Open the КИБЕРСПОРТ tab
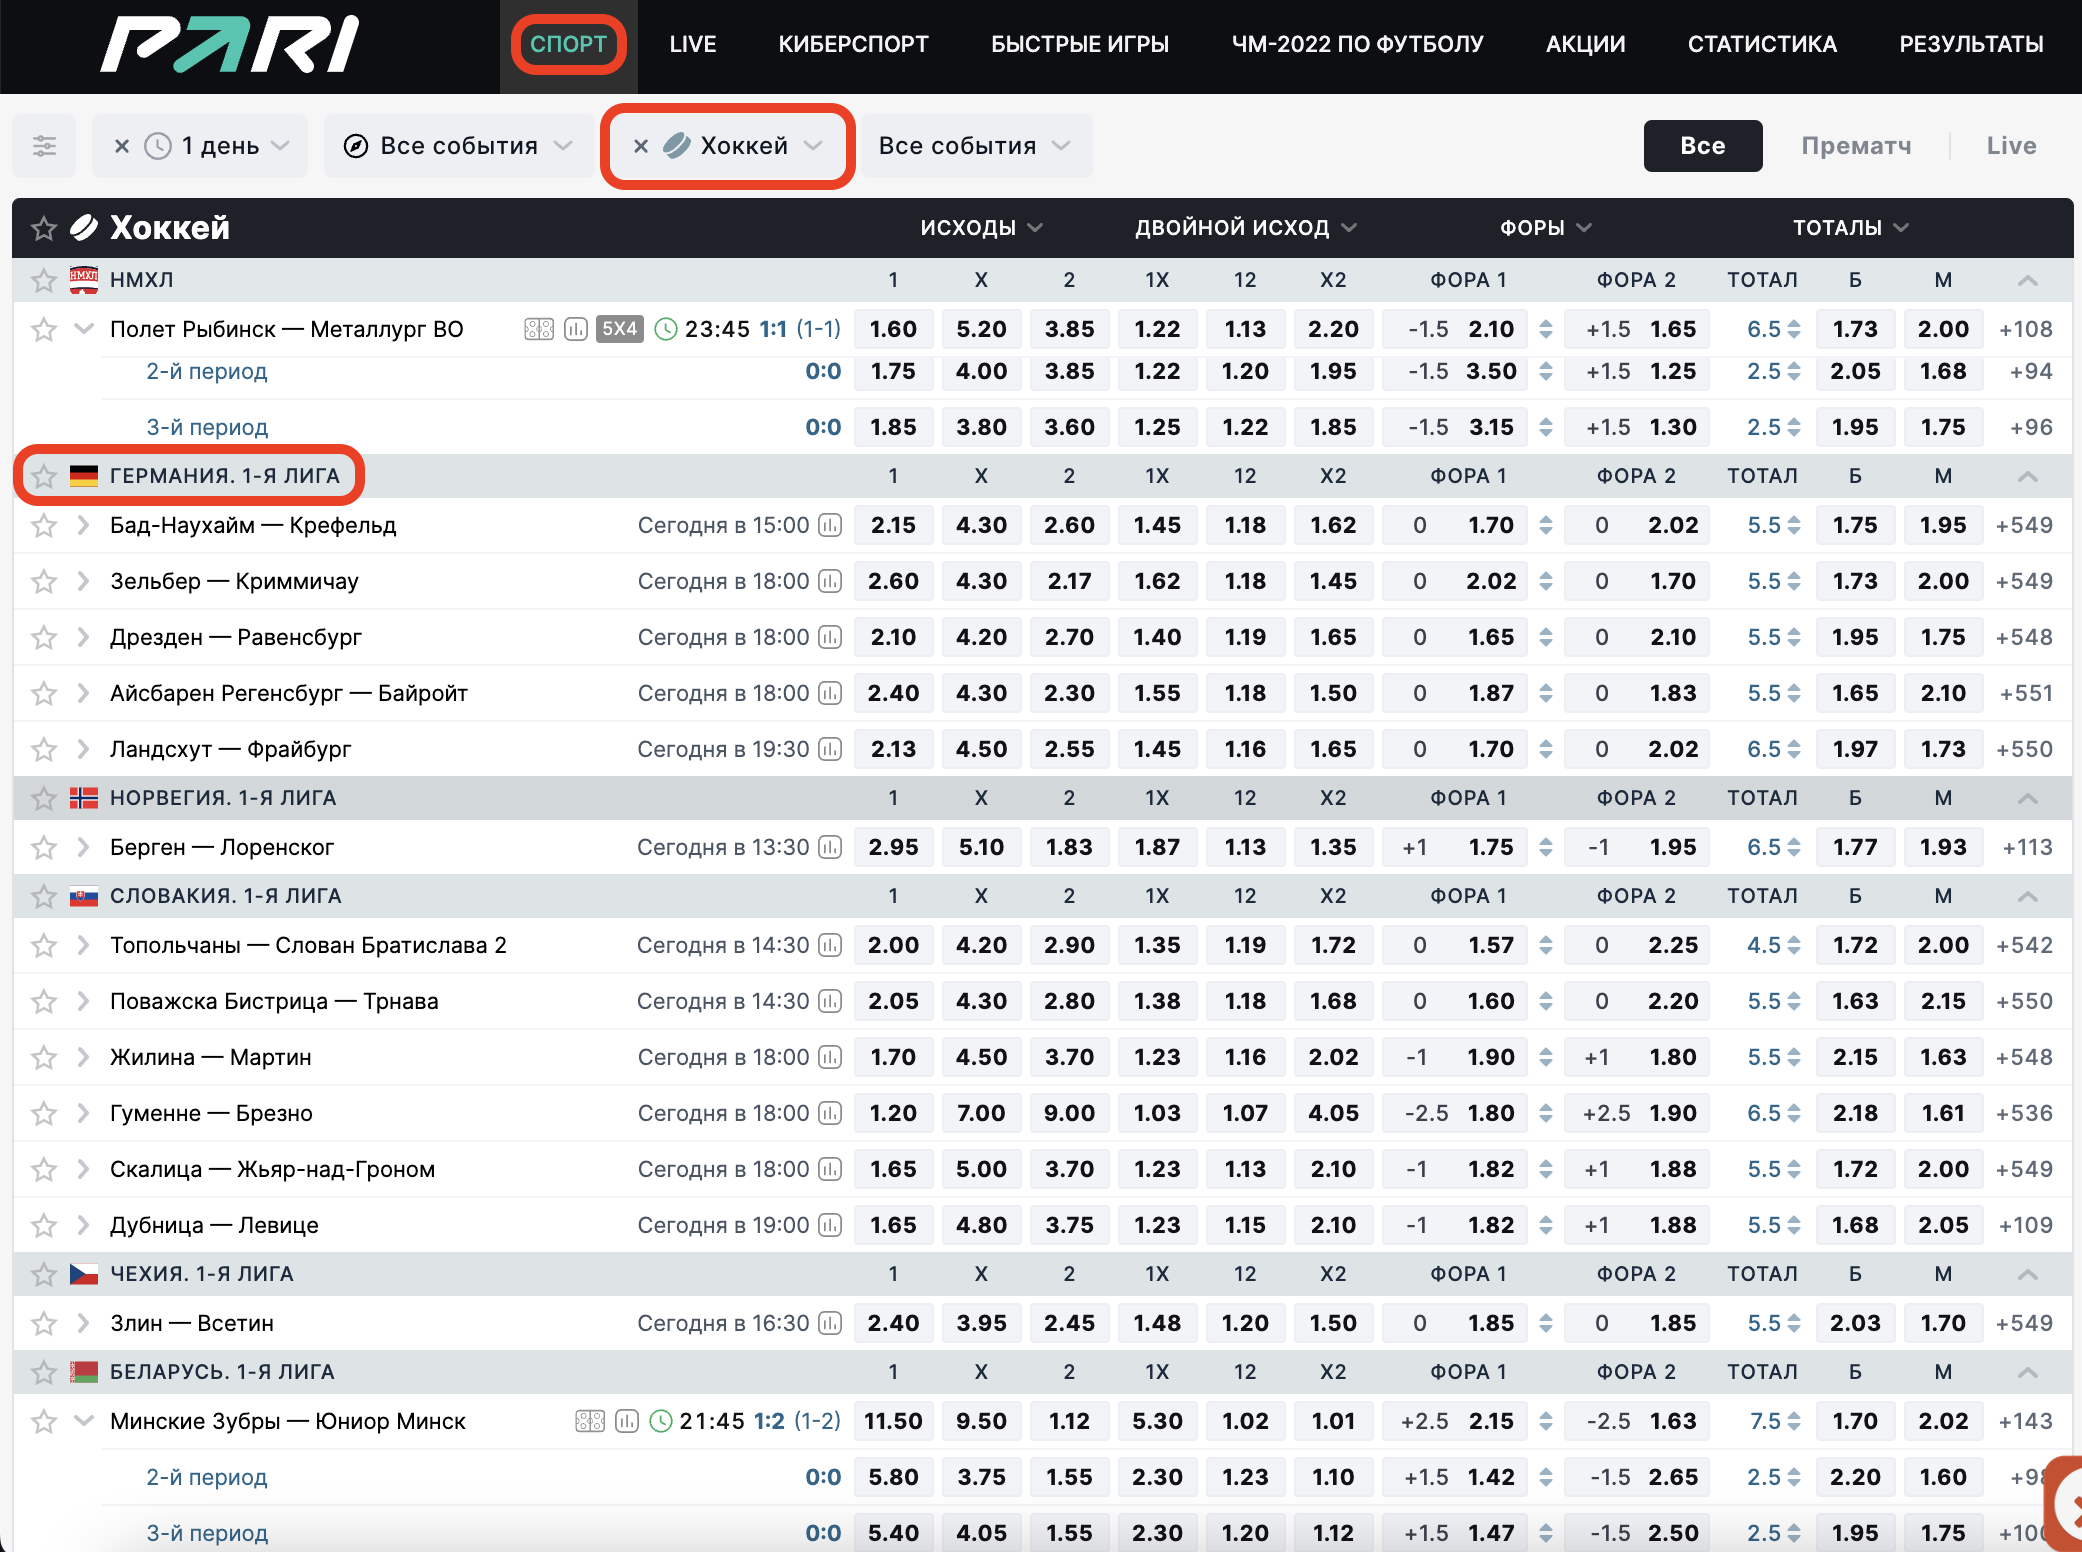The height and width of the screenshot is (1552, 2082). pyautogui.click(x=853, y=44)
